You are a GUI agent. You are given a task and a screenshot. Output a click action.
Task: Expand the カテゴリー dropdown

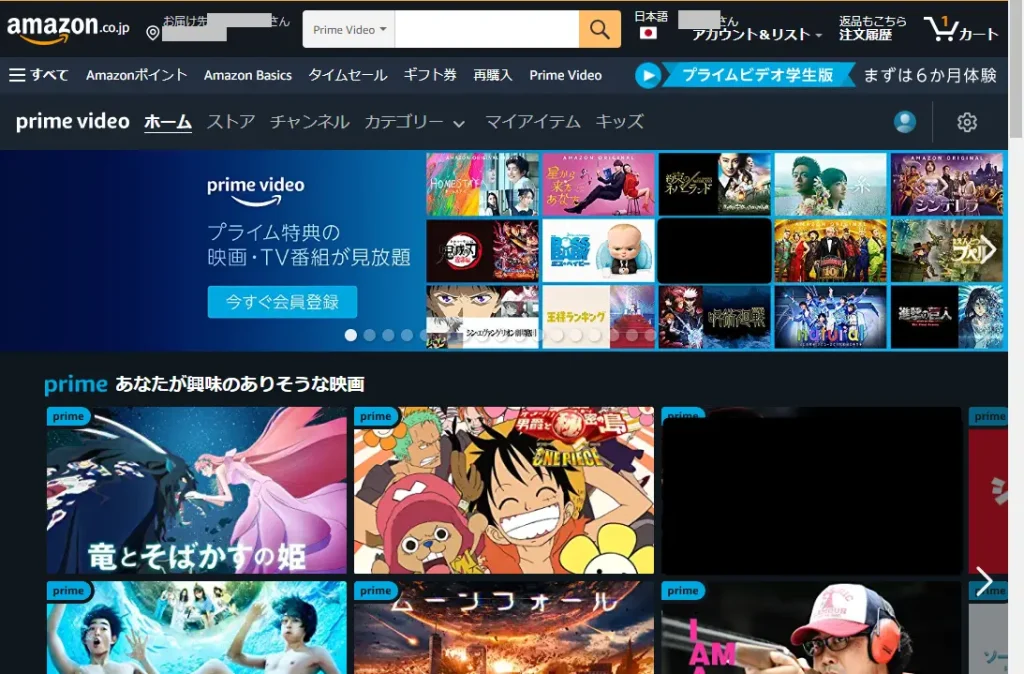(x=414, y=122)
